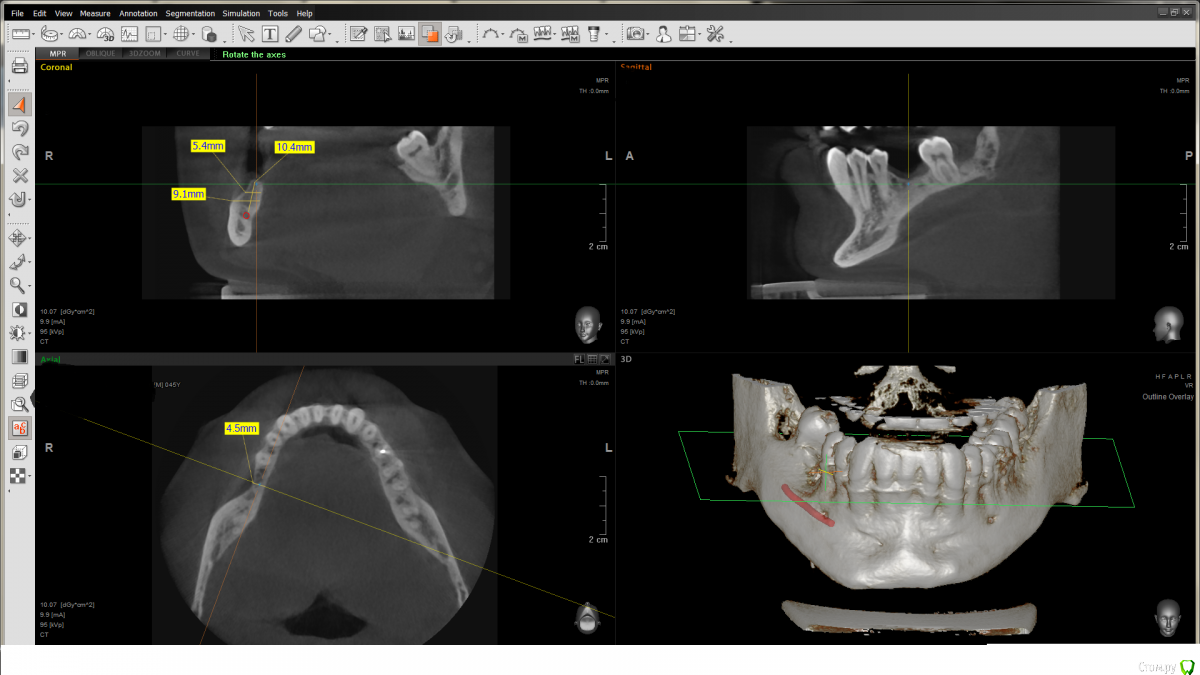Image resolution: width=1200 pixels, height=675 pixels.
Task: Click the grayscale gradient window-level icon
Action: pos(19,356)
